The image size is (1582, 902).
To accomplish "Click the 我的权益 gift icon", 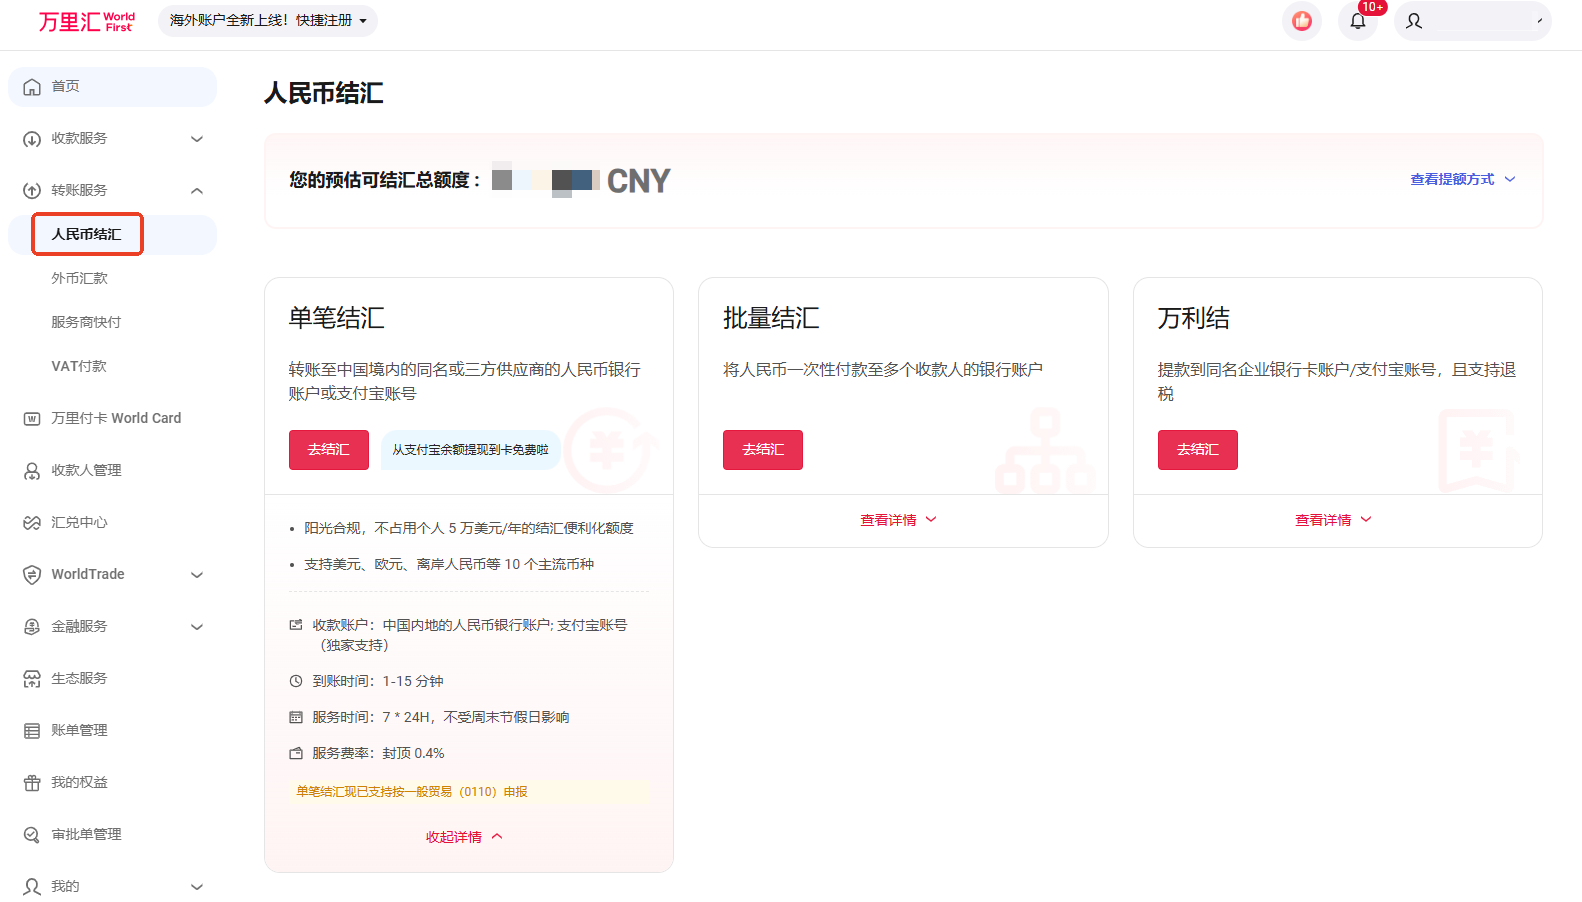I will [32, 783].
